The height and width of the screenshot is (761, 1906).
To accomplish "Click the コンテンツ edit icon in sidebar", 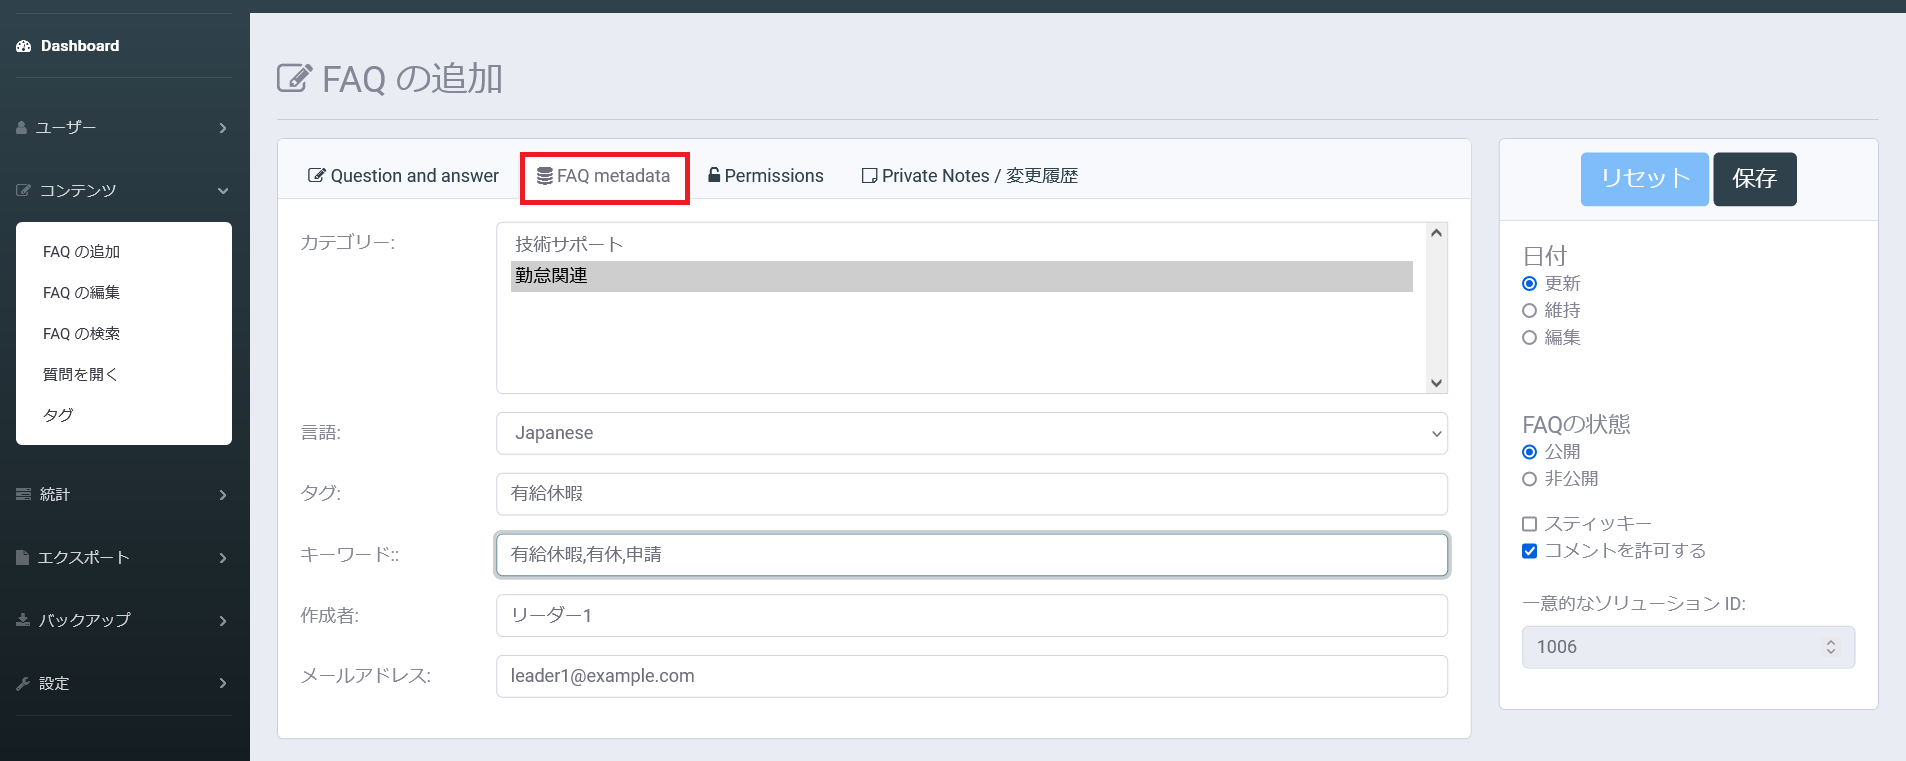I will click(x=23, y=190).
